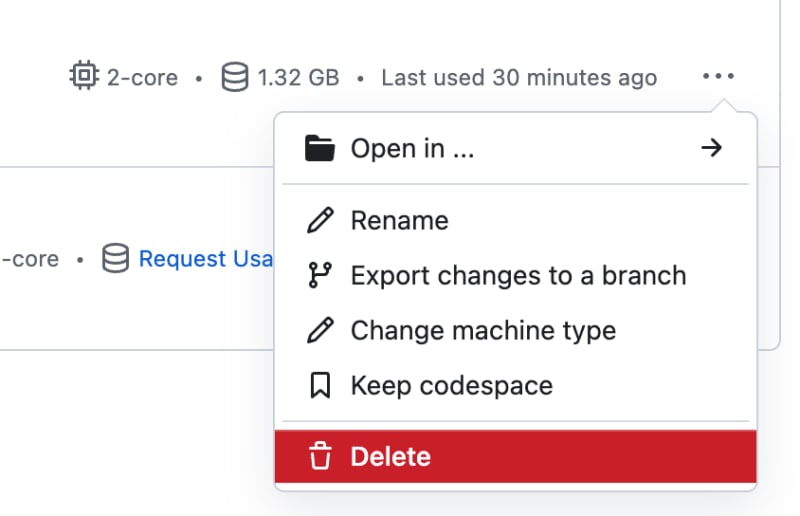Click the CPU chip icon beside 2-core
The image size is (800, 516).
click(84, 76)
